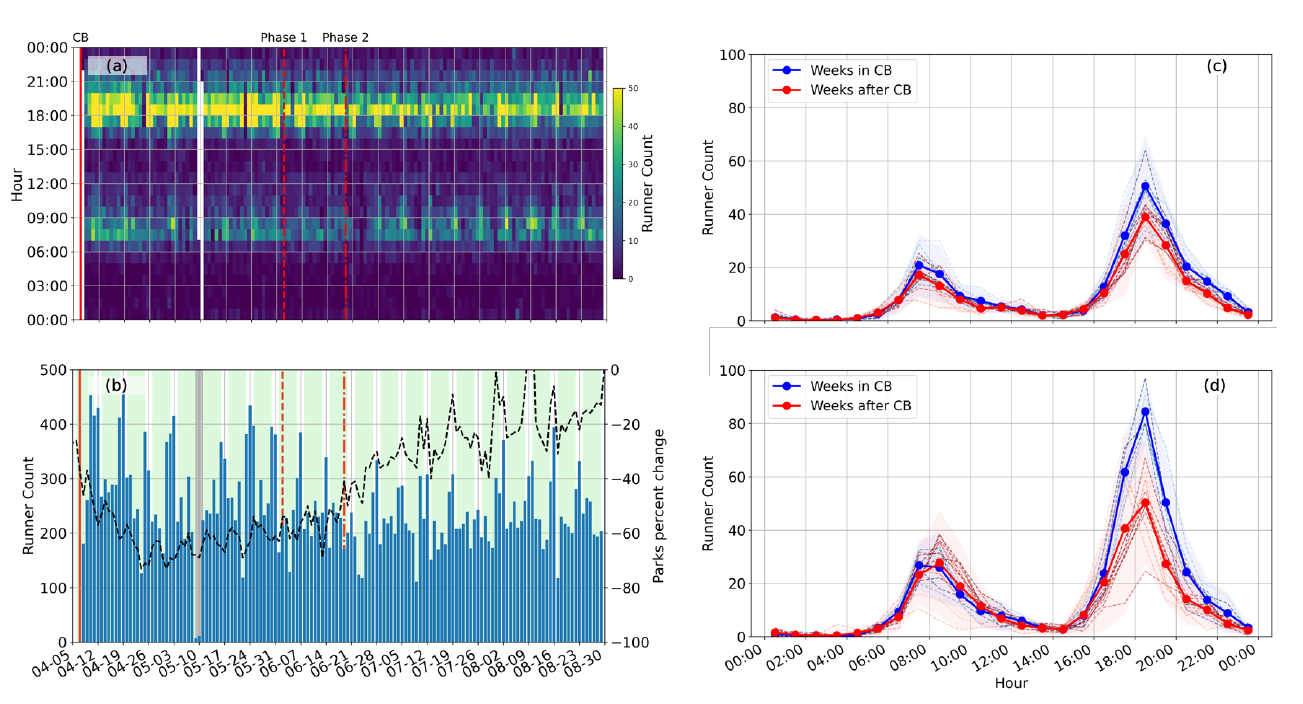Click the "Runner Count" y-axis label of panel (c)
This screenshot has width=1303, height=704.
(708, 187)
